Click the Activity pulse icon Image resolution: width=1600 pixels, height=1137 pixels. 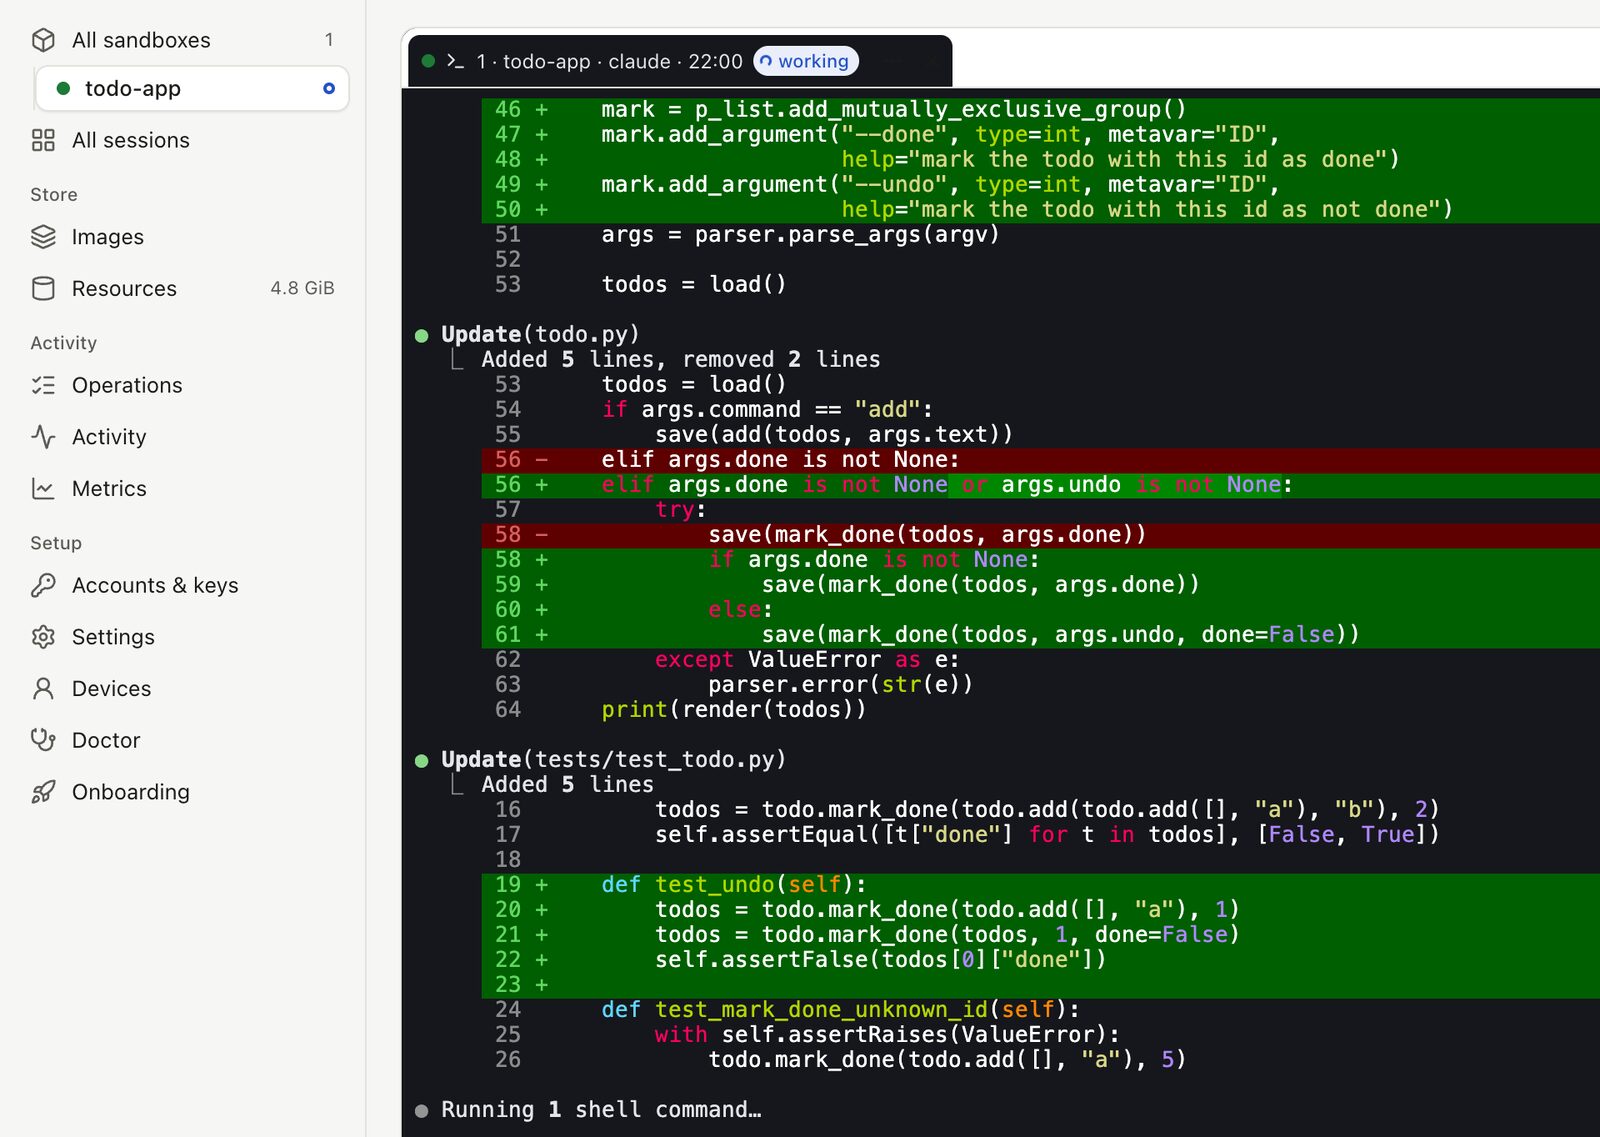click(x=43, y=437)
